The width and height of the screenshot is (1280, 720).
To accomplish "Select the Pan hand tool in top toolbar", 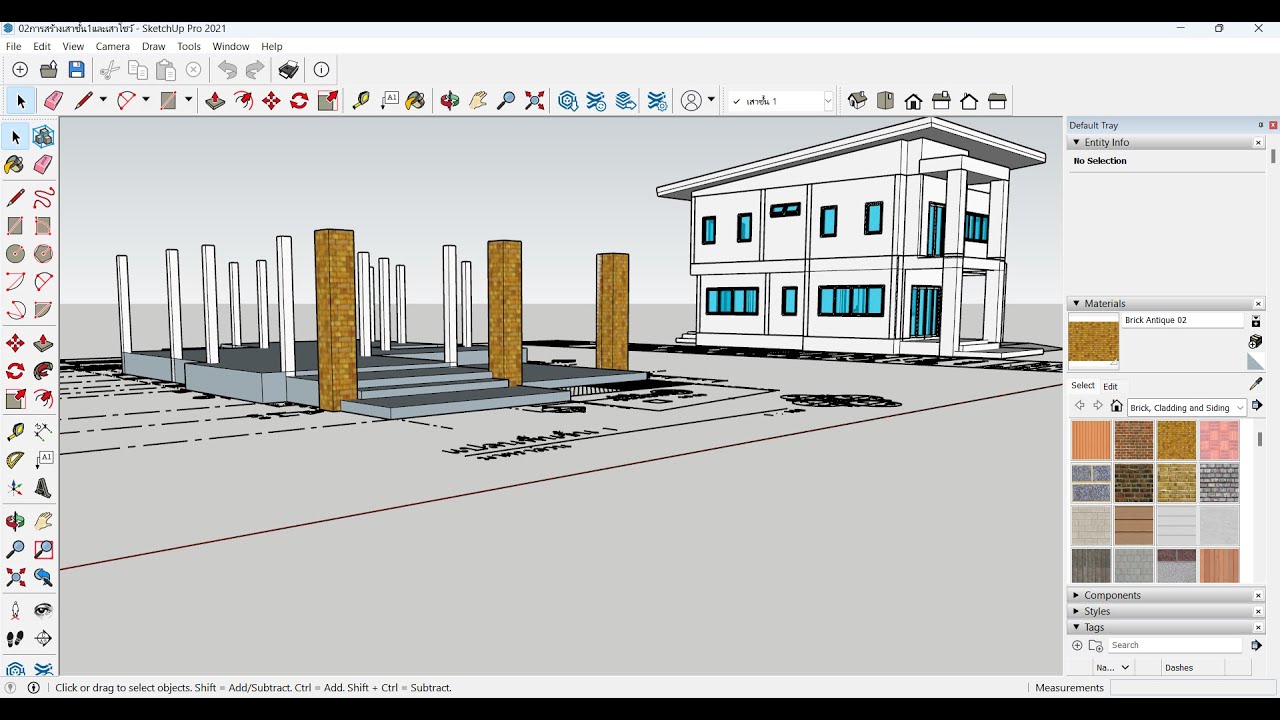I will click(x=478, y=101).
